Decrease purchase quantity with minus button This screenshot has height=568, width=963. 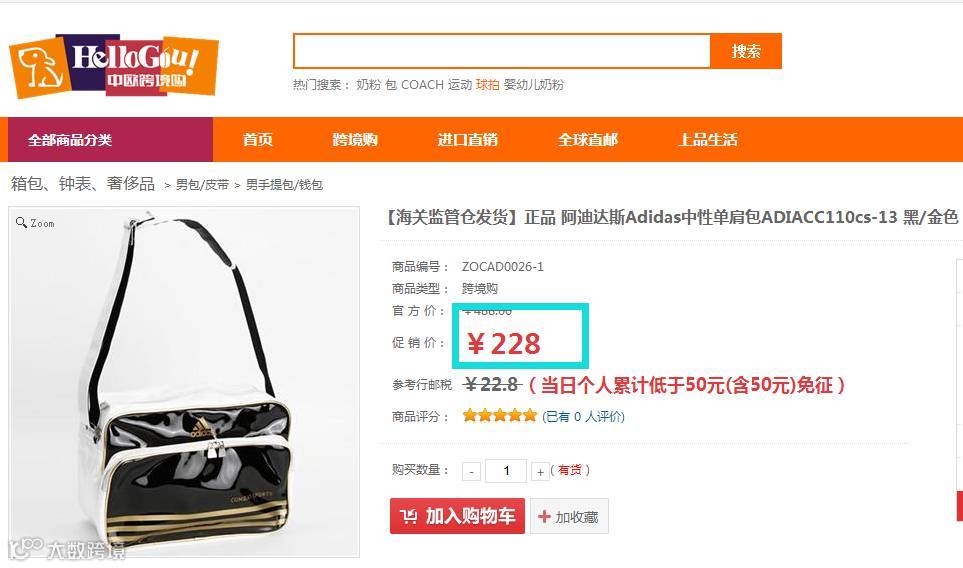point(471,471)
